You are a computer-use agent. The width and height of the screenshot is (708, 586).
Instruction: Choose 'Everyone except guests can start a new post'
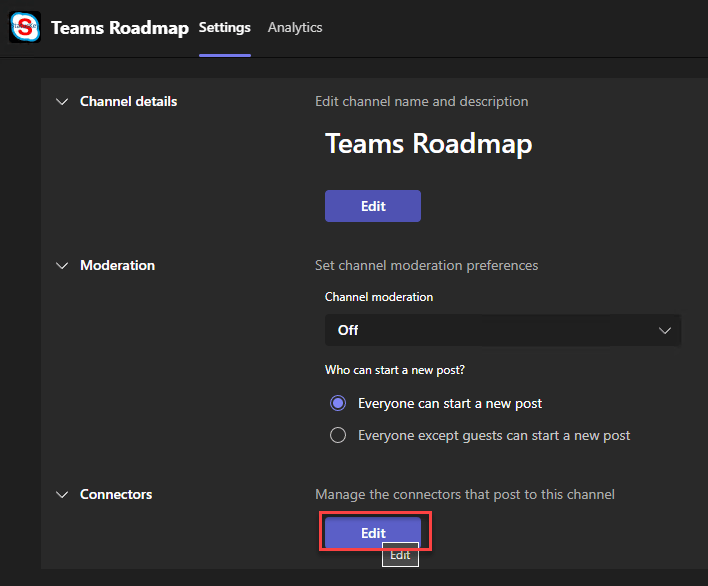[x=338, y=435]
